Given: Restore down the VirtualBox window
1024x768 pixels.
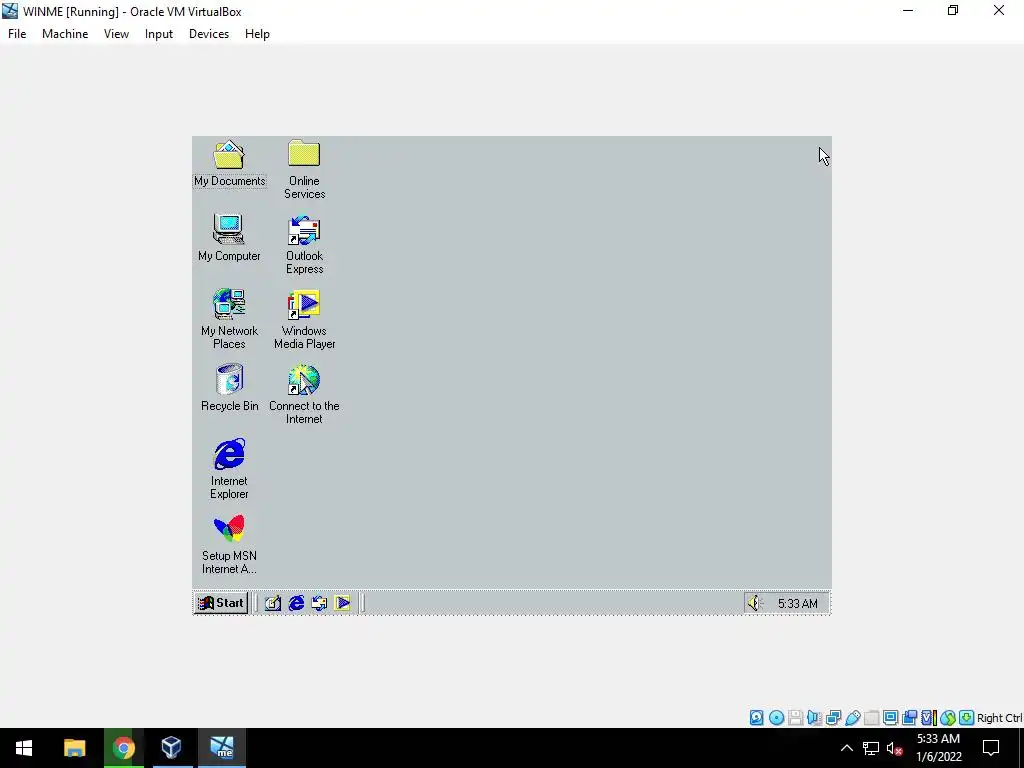Looking at the screenshot, I should [953, 10].
